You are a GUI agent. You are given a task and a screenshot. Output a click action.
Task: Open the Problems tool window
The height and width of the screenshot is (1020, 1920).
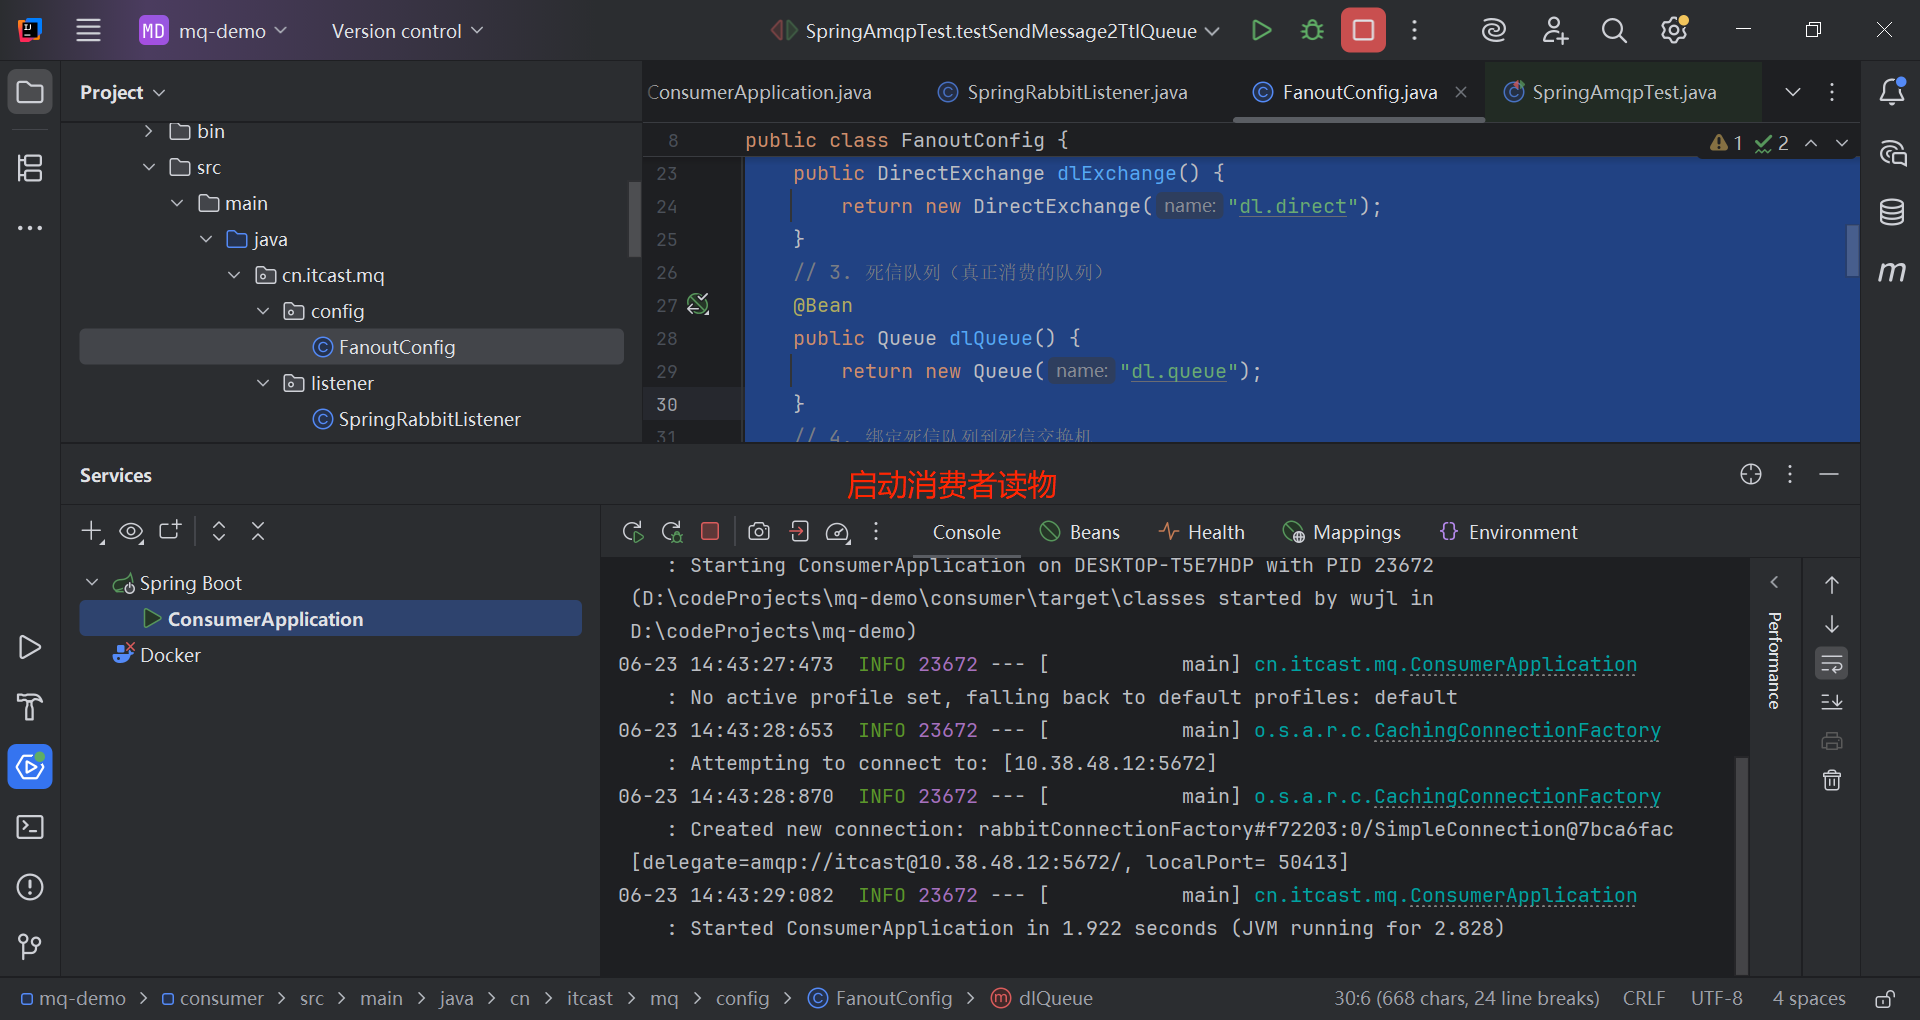pyautogui.click(x=30, y=887)
